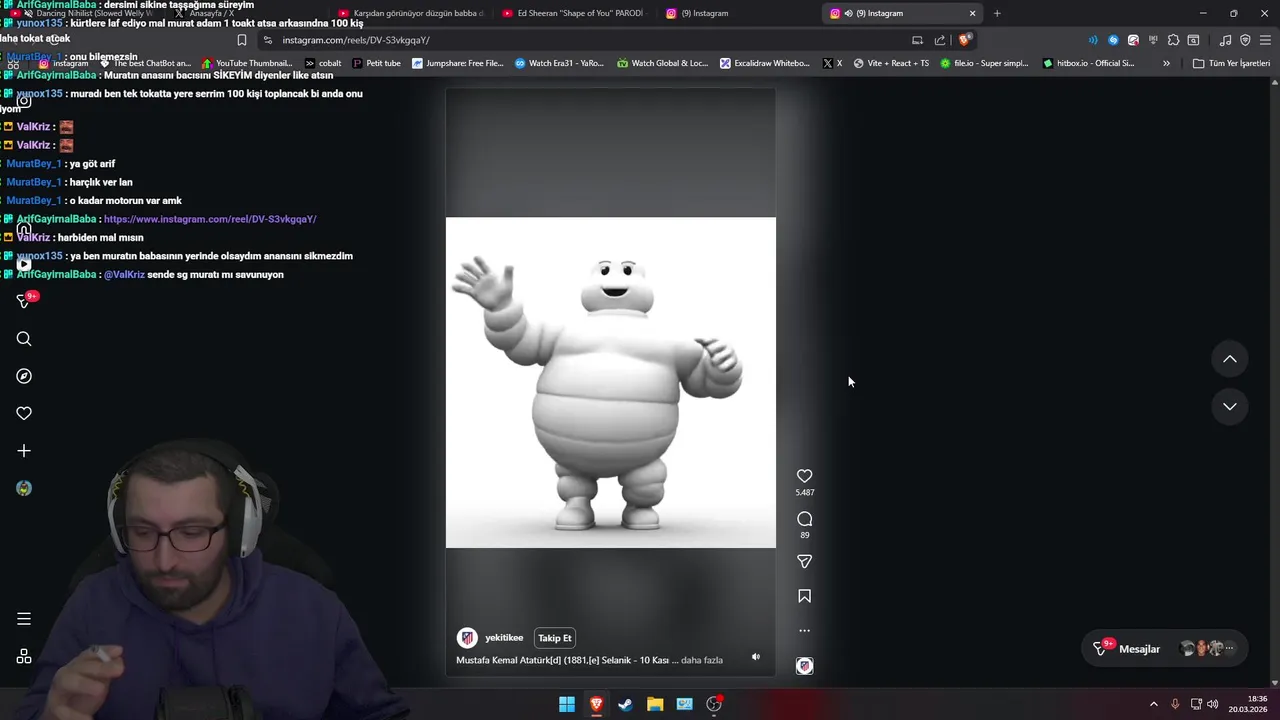
Task: Click Brave Shields lion icon in address bar
Action: pyautogui.click(x=964, y=40)
